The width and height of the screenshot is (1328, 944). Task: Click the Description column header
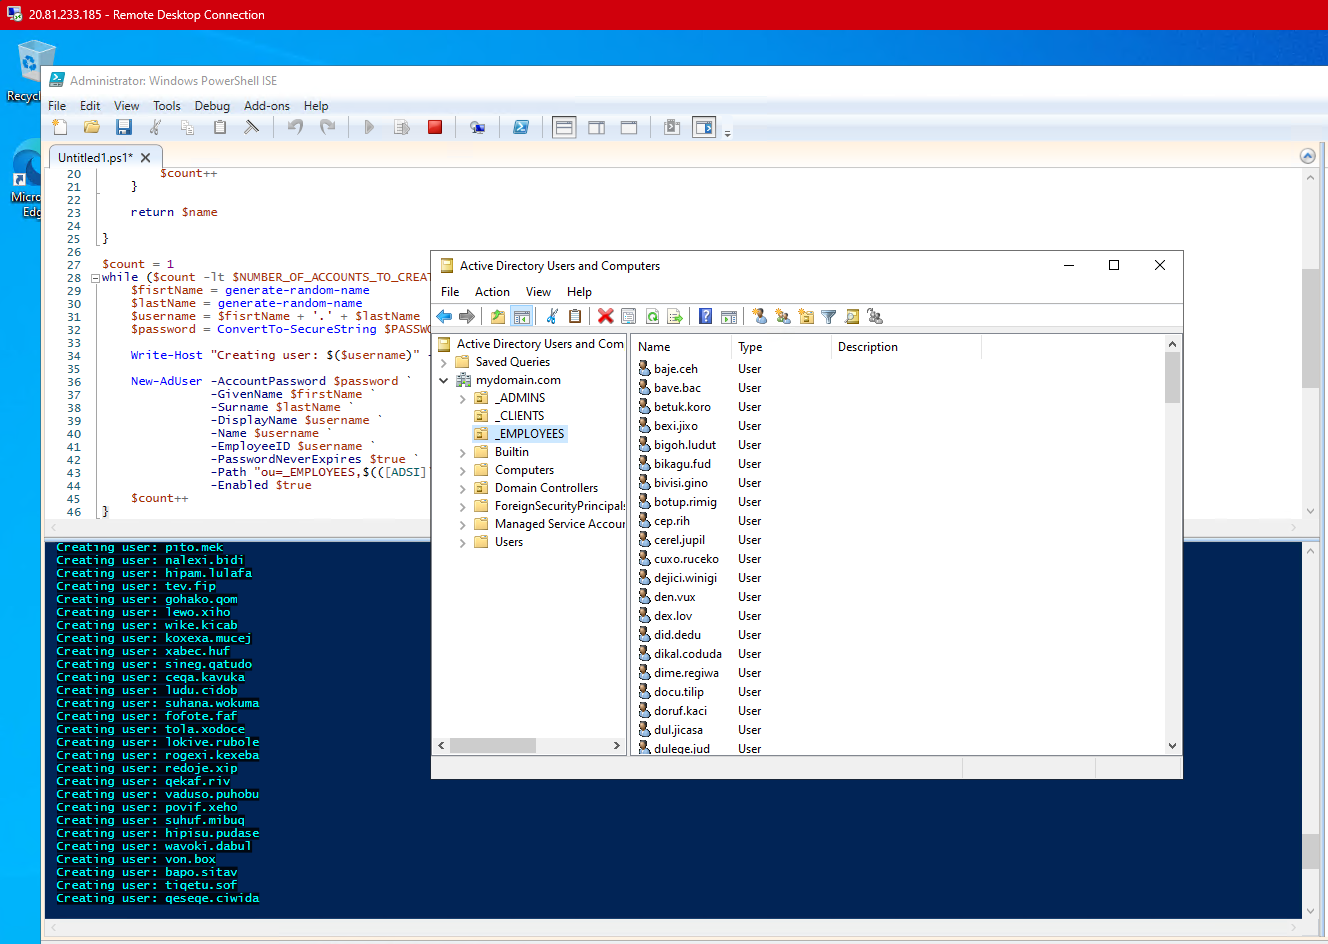(x=907, y=347)
